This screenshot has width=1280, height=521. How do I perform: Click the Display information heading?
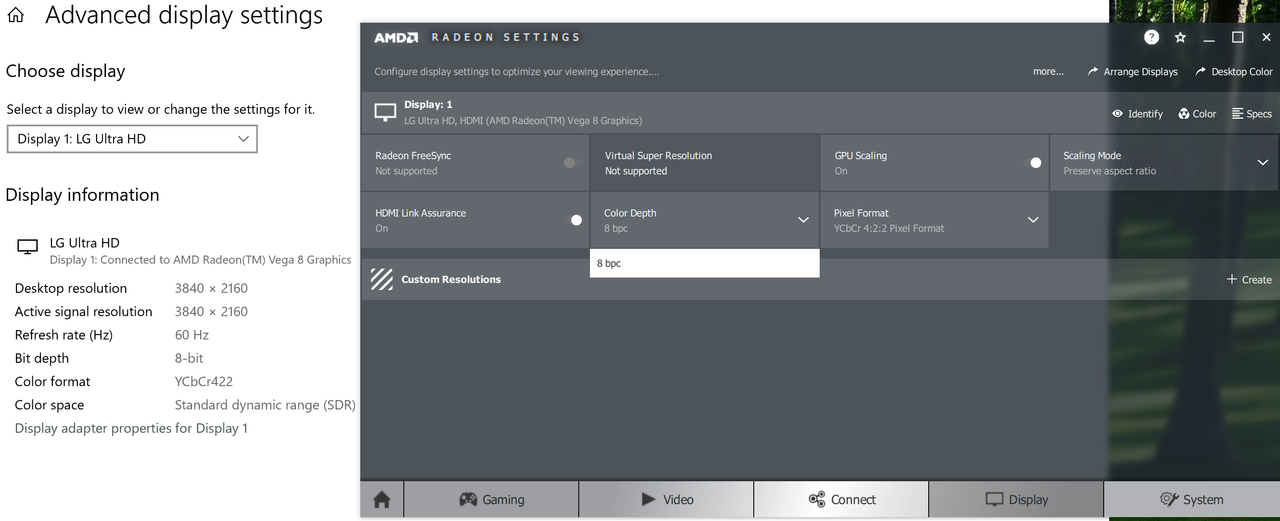[83, 195]
